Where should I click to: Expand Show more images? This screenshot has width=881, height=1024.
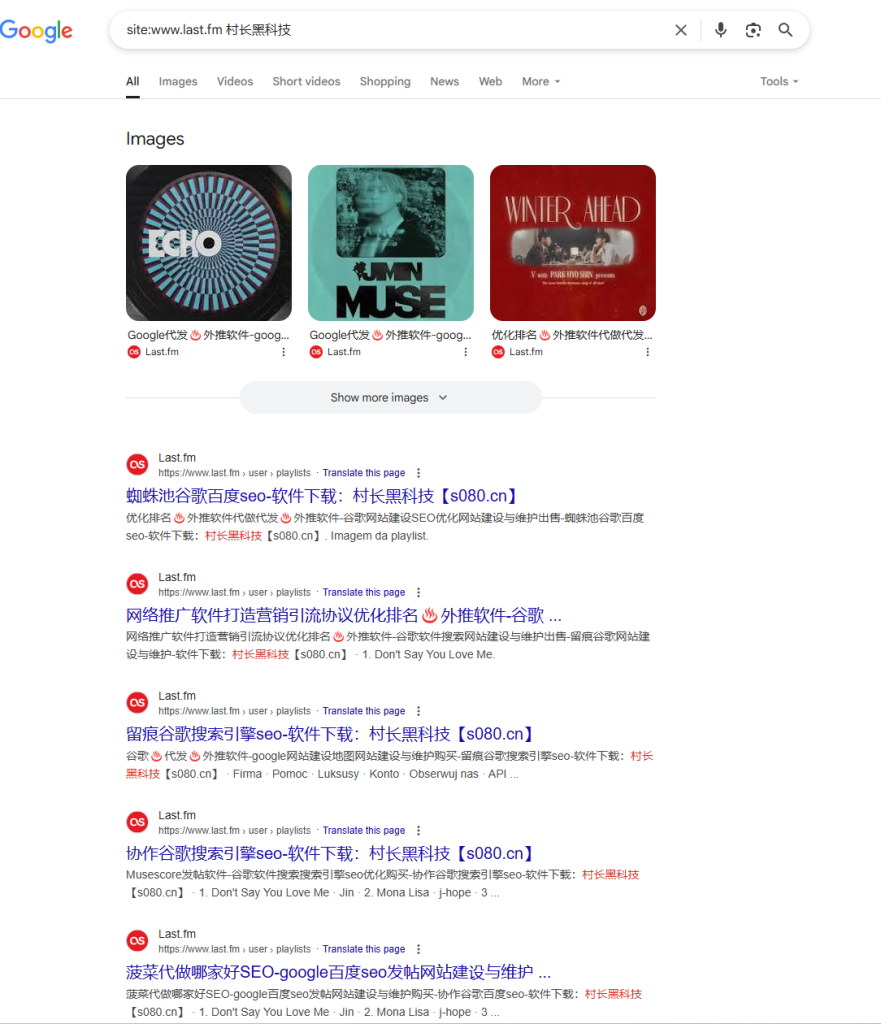[390, 398]
